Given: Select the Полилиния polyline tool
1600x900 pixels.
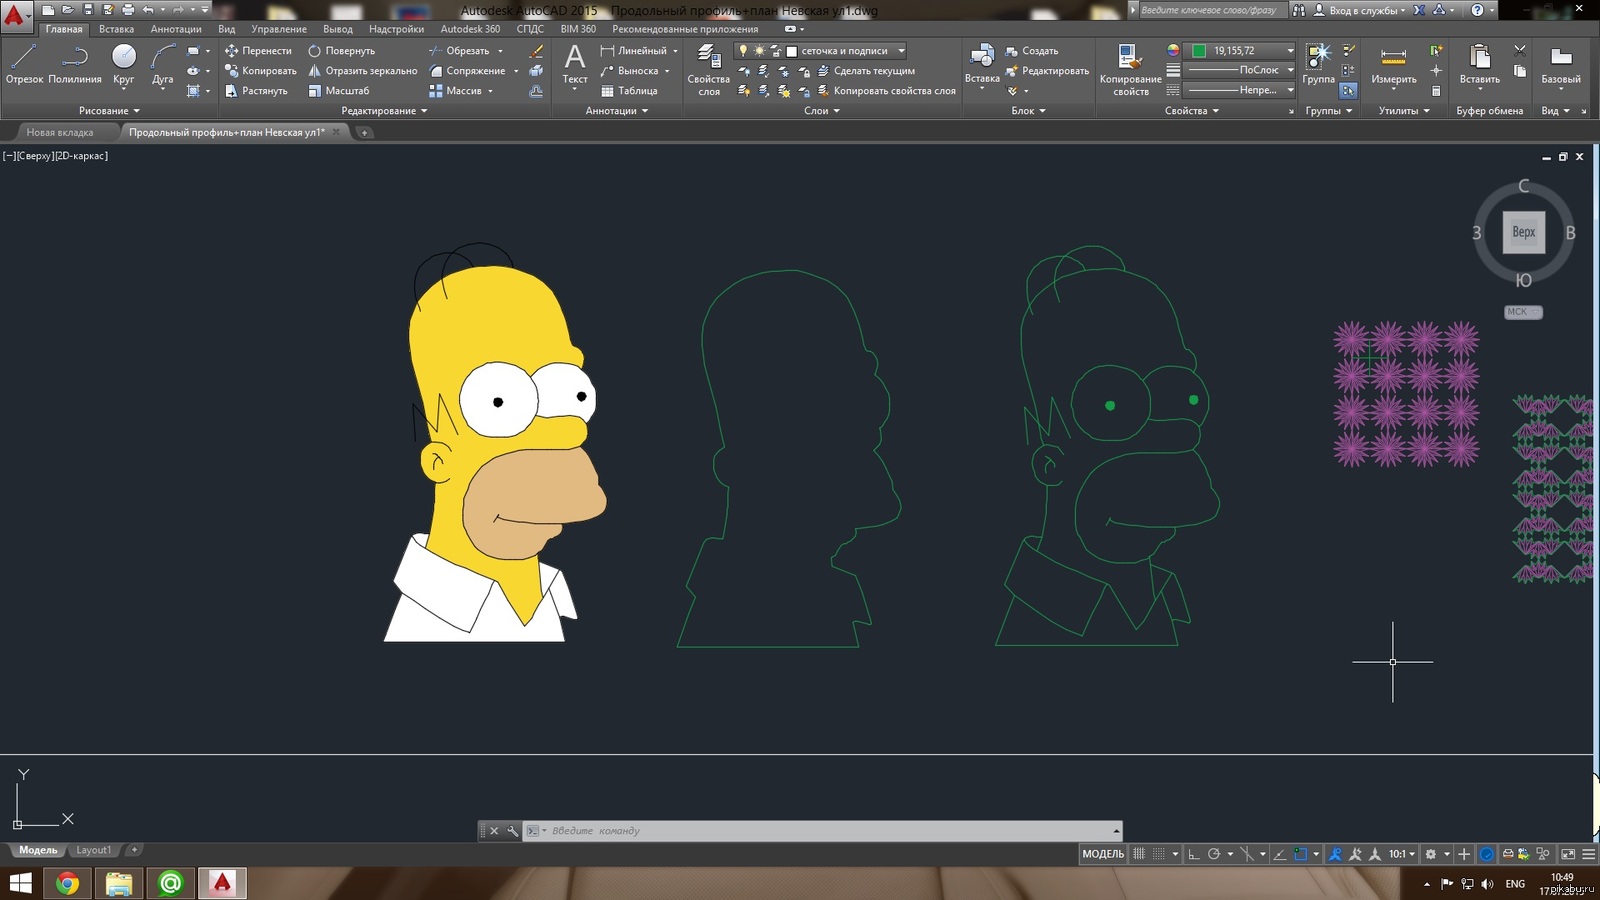Looking at the screenshot, I should [75, 64].
